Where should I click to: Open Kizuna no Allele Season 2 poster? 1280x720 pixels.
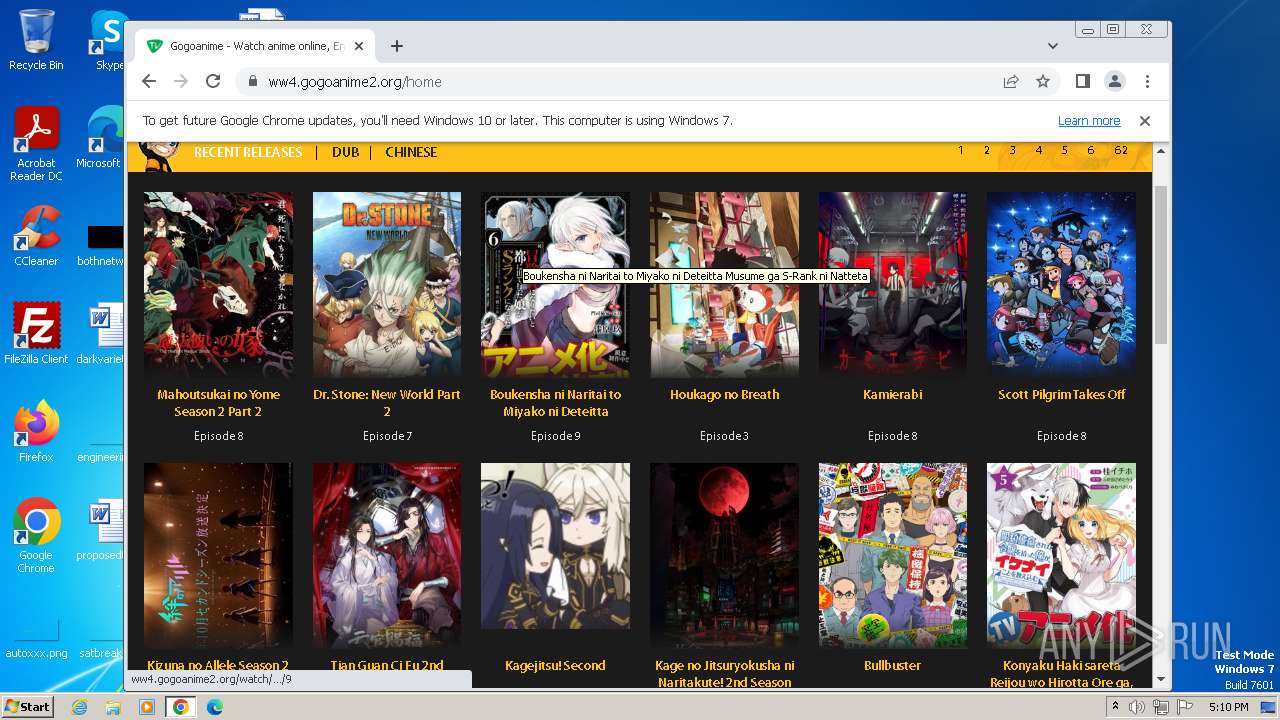(x=218, y=555)
